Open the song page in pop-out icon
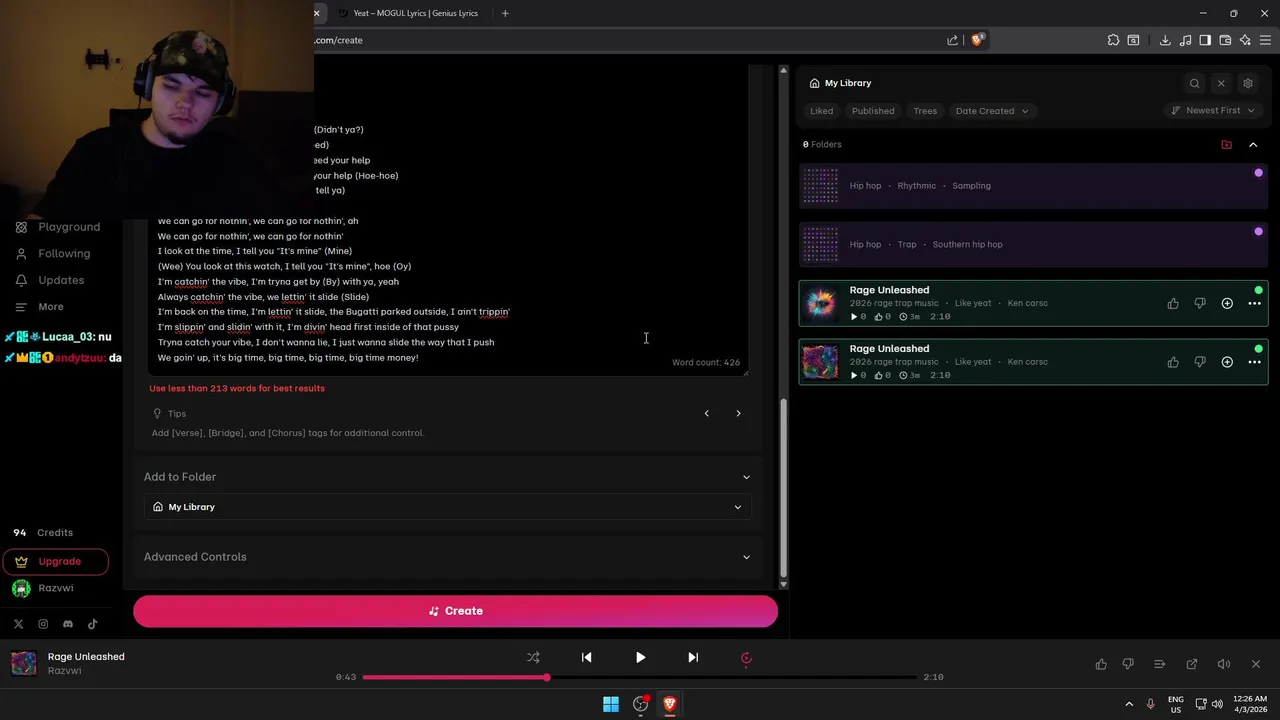Screen dimensions: 1280x720 (x=1192, y=664)
